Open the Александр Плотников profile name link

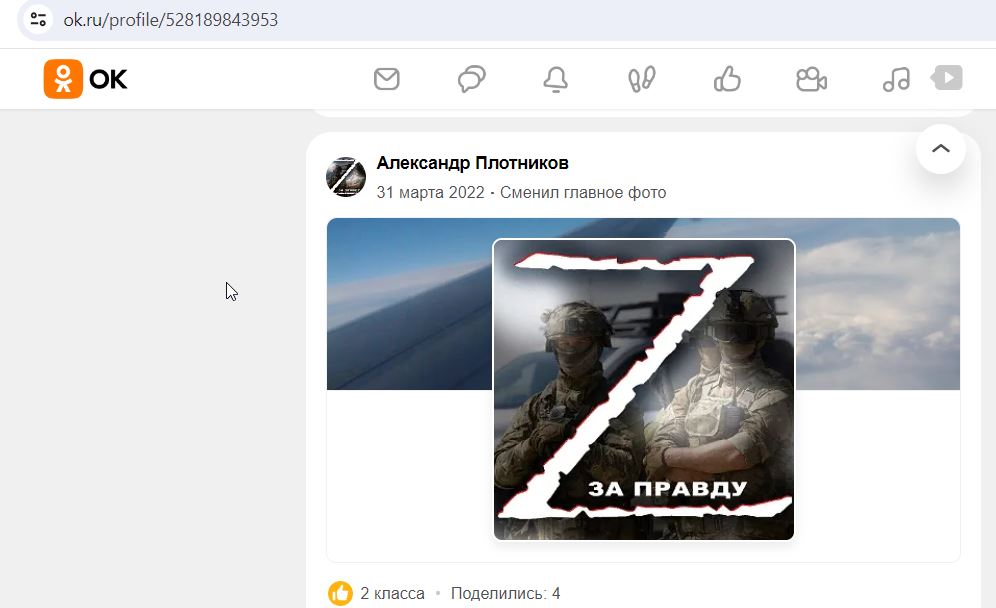[473, 163]
